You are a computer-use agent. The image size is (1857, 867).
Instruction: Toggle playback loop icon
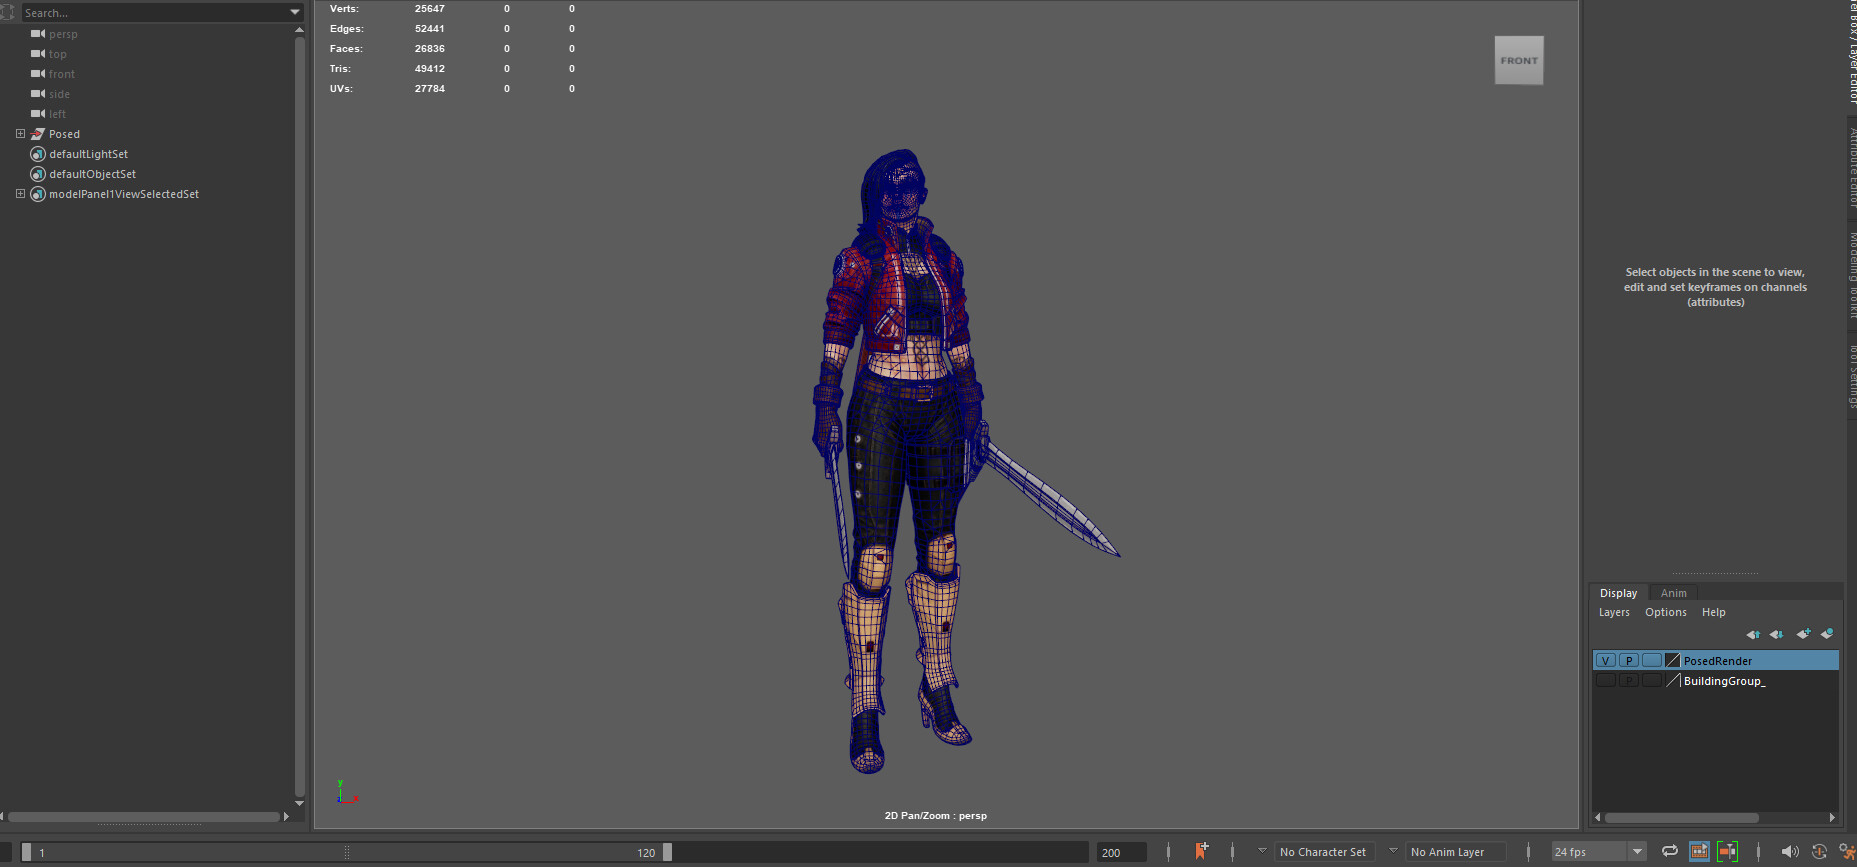pos(1669,851)
